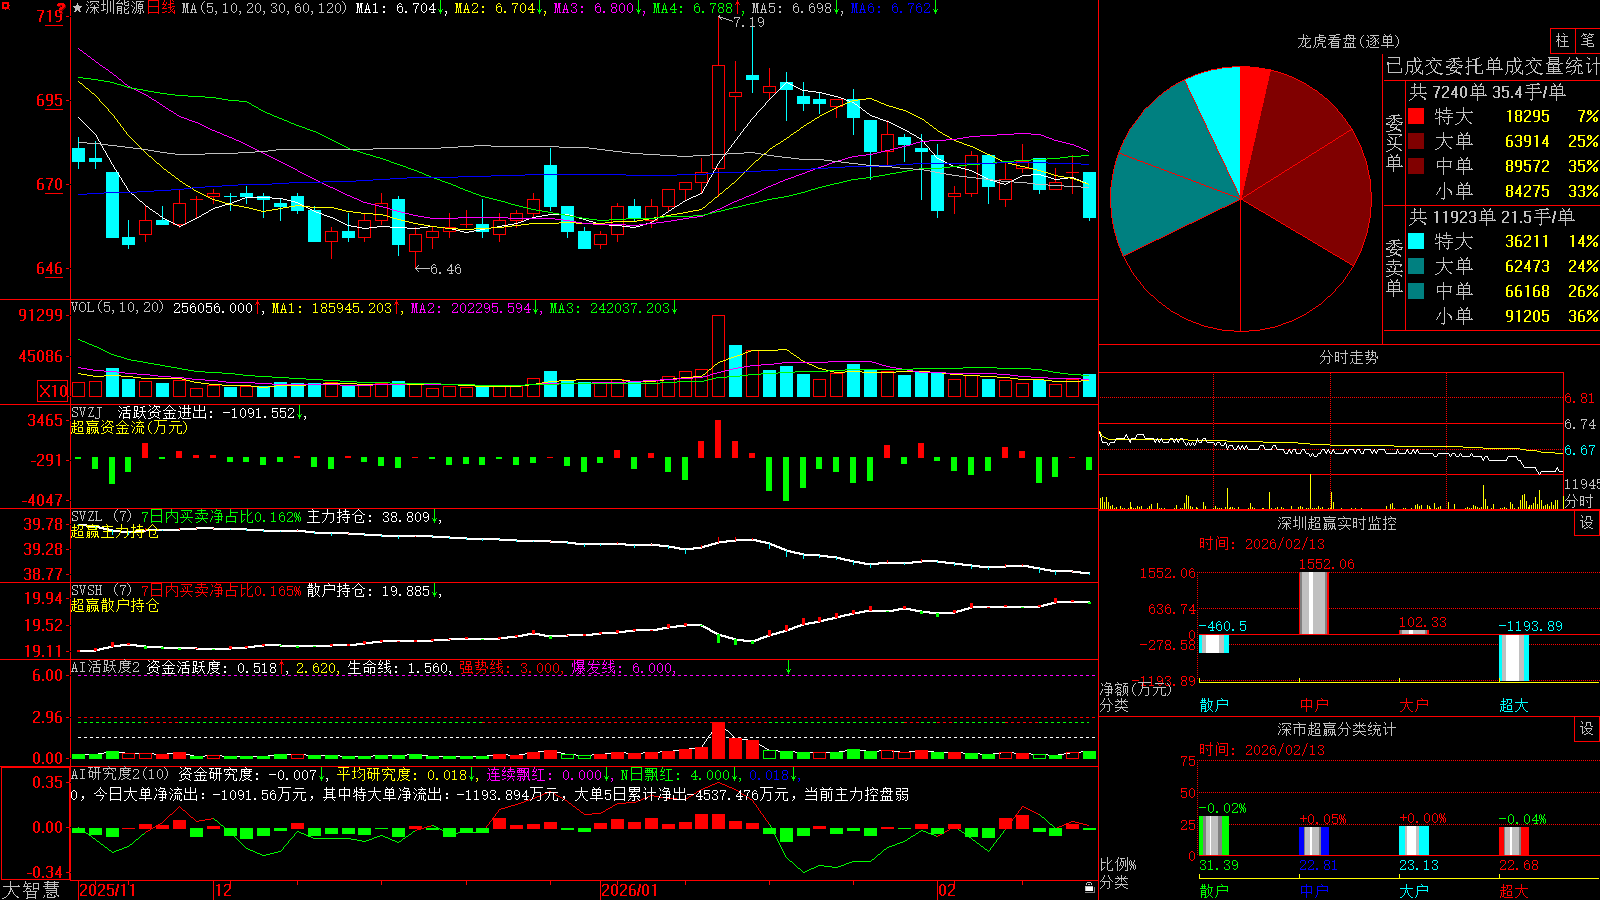Click the dark red 大单 buy swatch
This screenshot has width=1600, height=900.
coord(1416,141)
